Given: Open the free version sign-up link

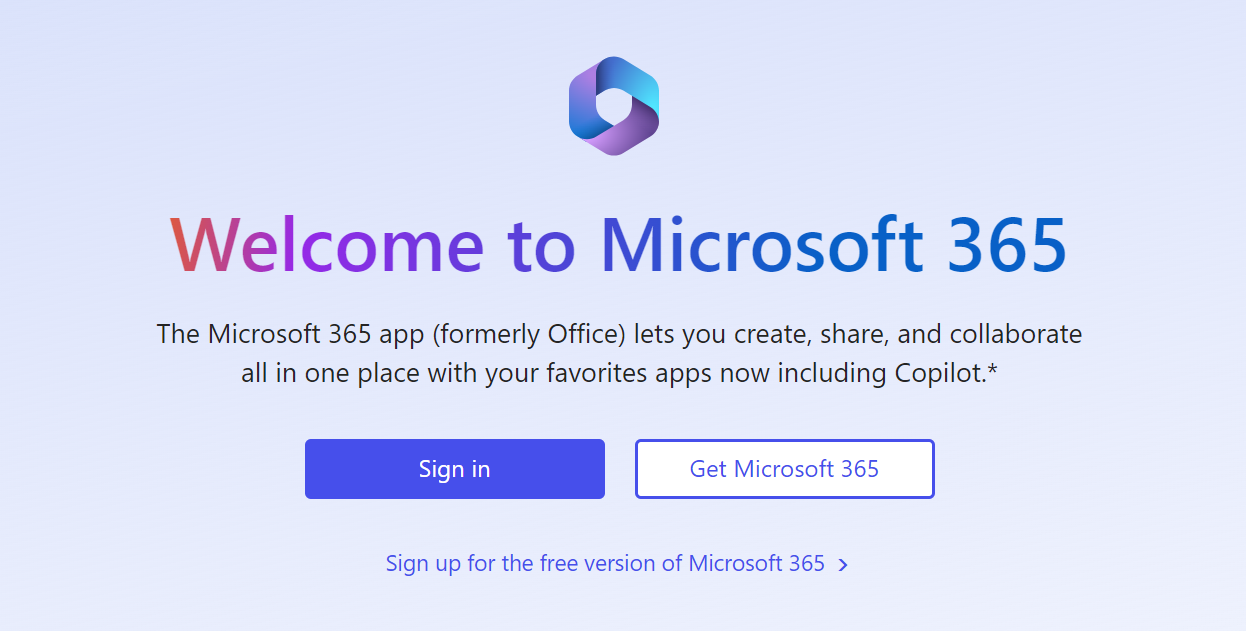Looking at the screenshot, I should [605, 563].
